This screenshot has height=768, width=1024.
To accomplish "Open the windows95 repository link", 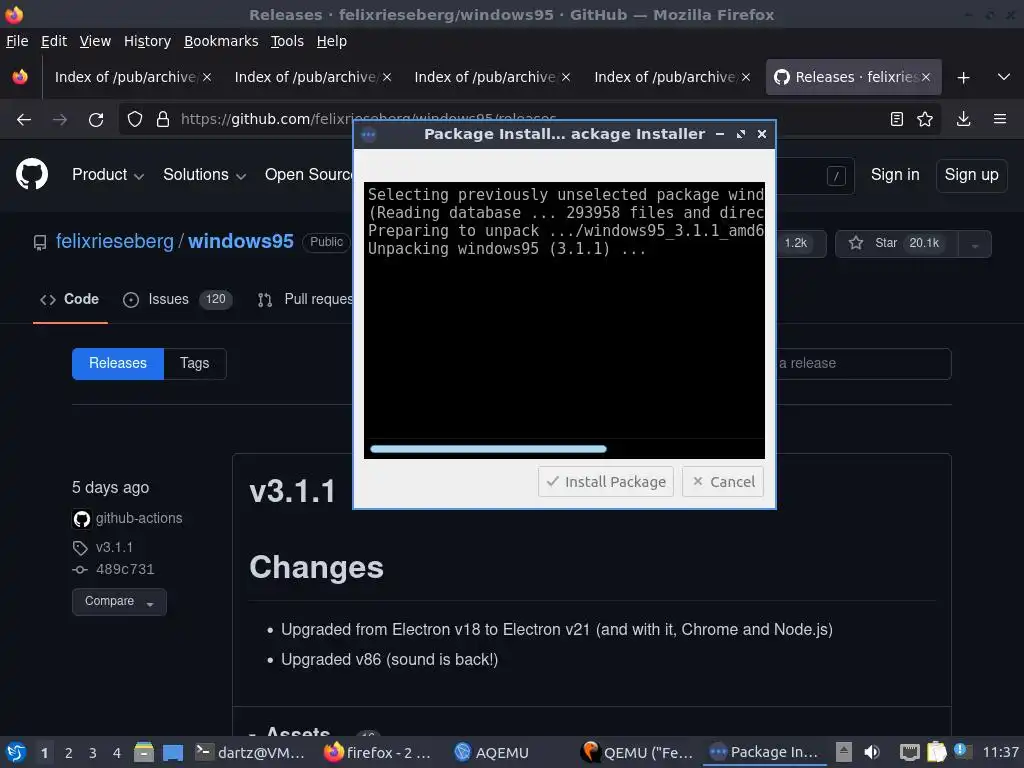I will 241,242.
